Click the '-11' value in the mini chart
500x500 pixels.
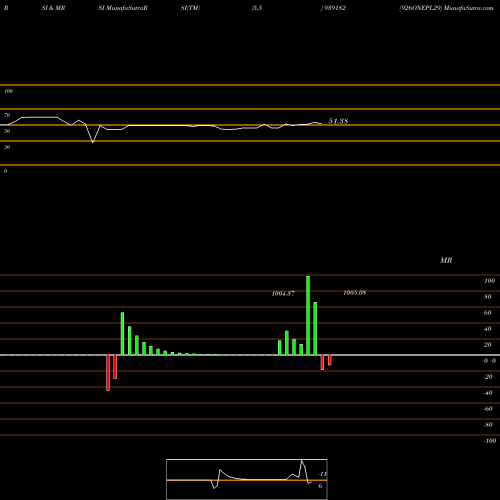pos(323,474)
